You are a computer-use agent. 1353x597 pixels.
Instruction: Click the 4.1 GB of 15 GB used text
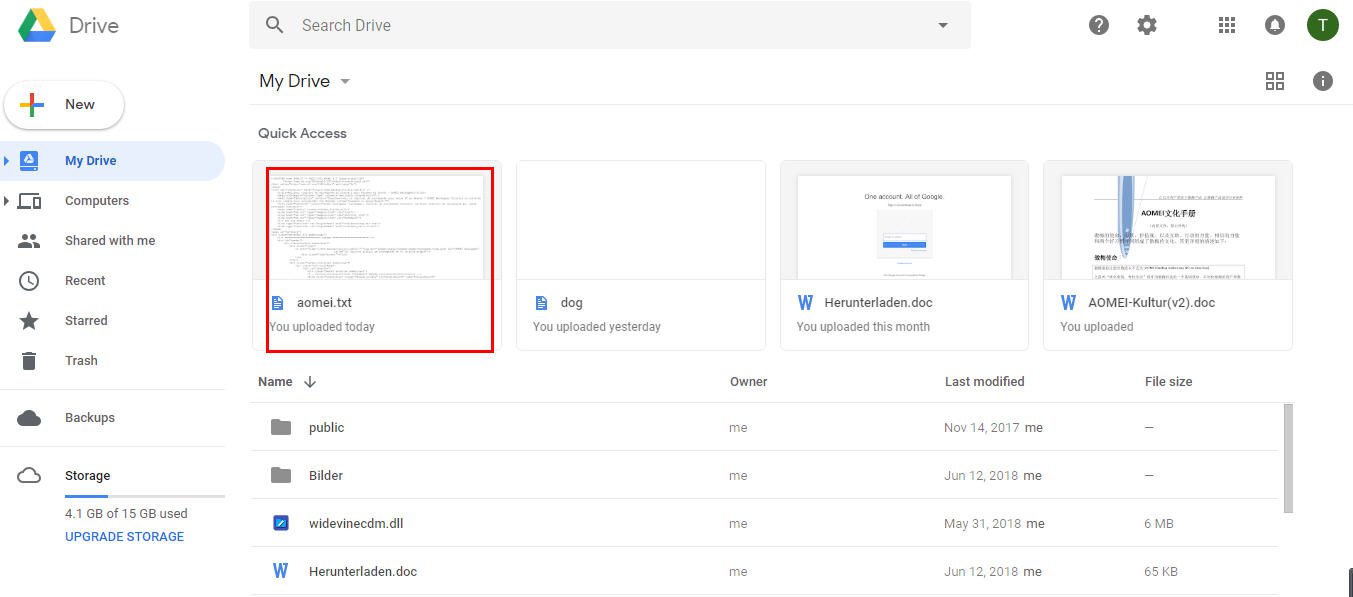pyautogui.click(x=126, y=513)
